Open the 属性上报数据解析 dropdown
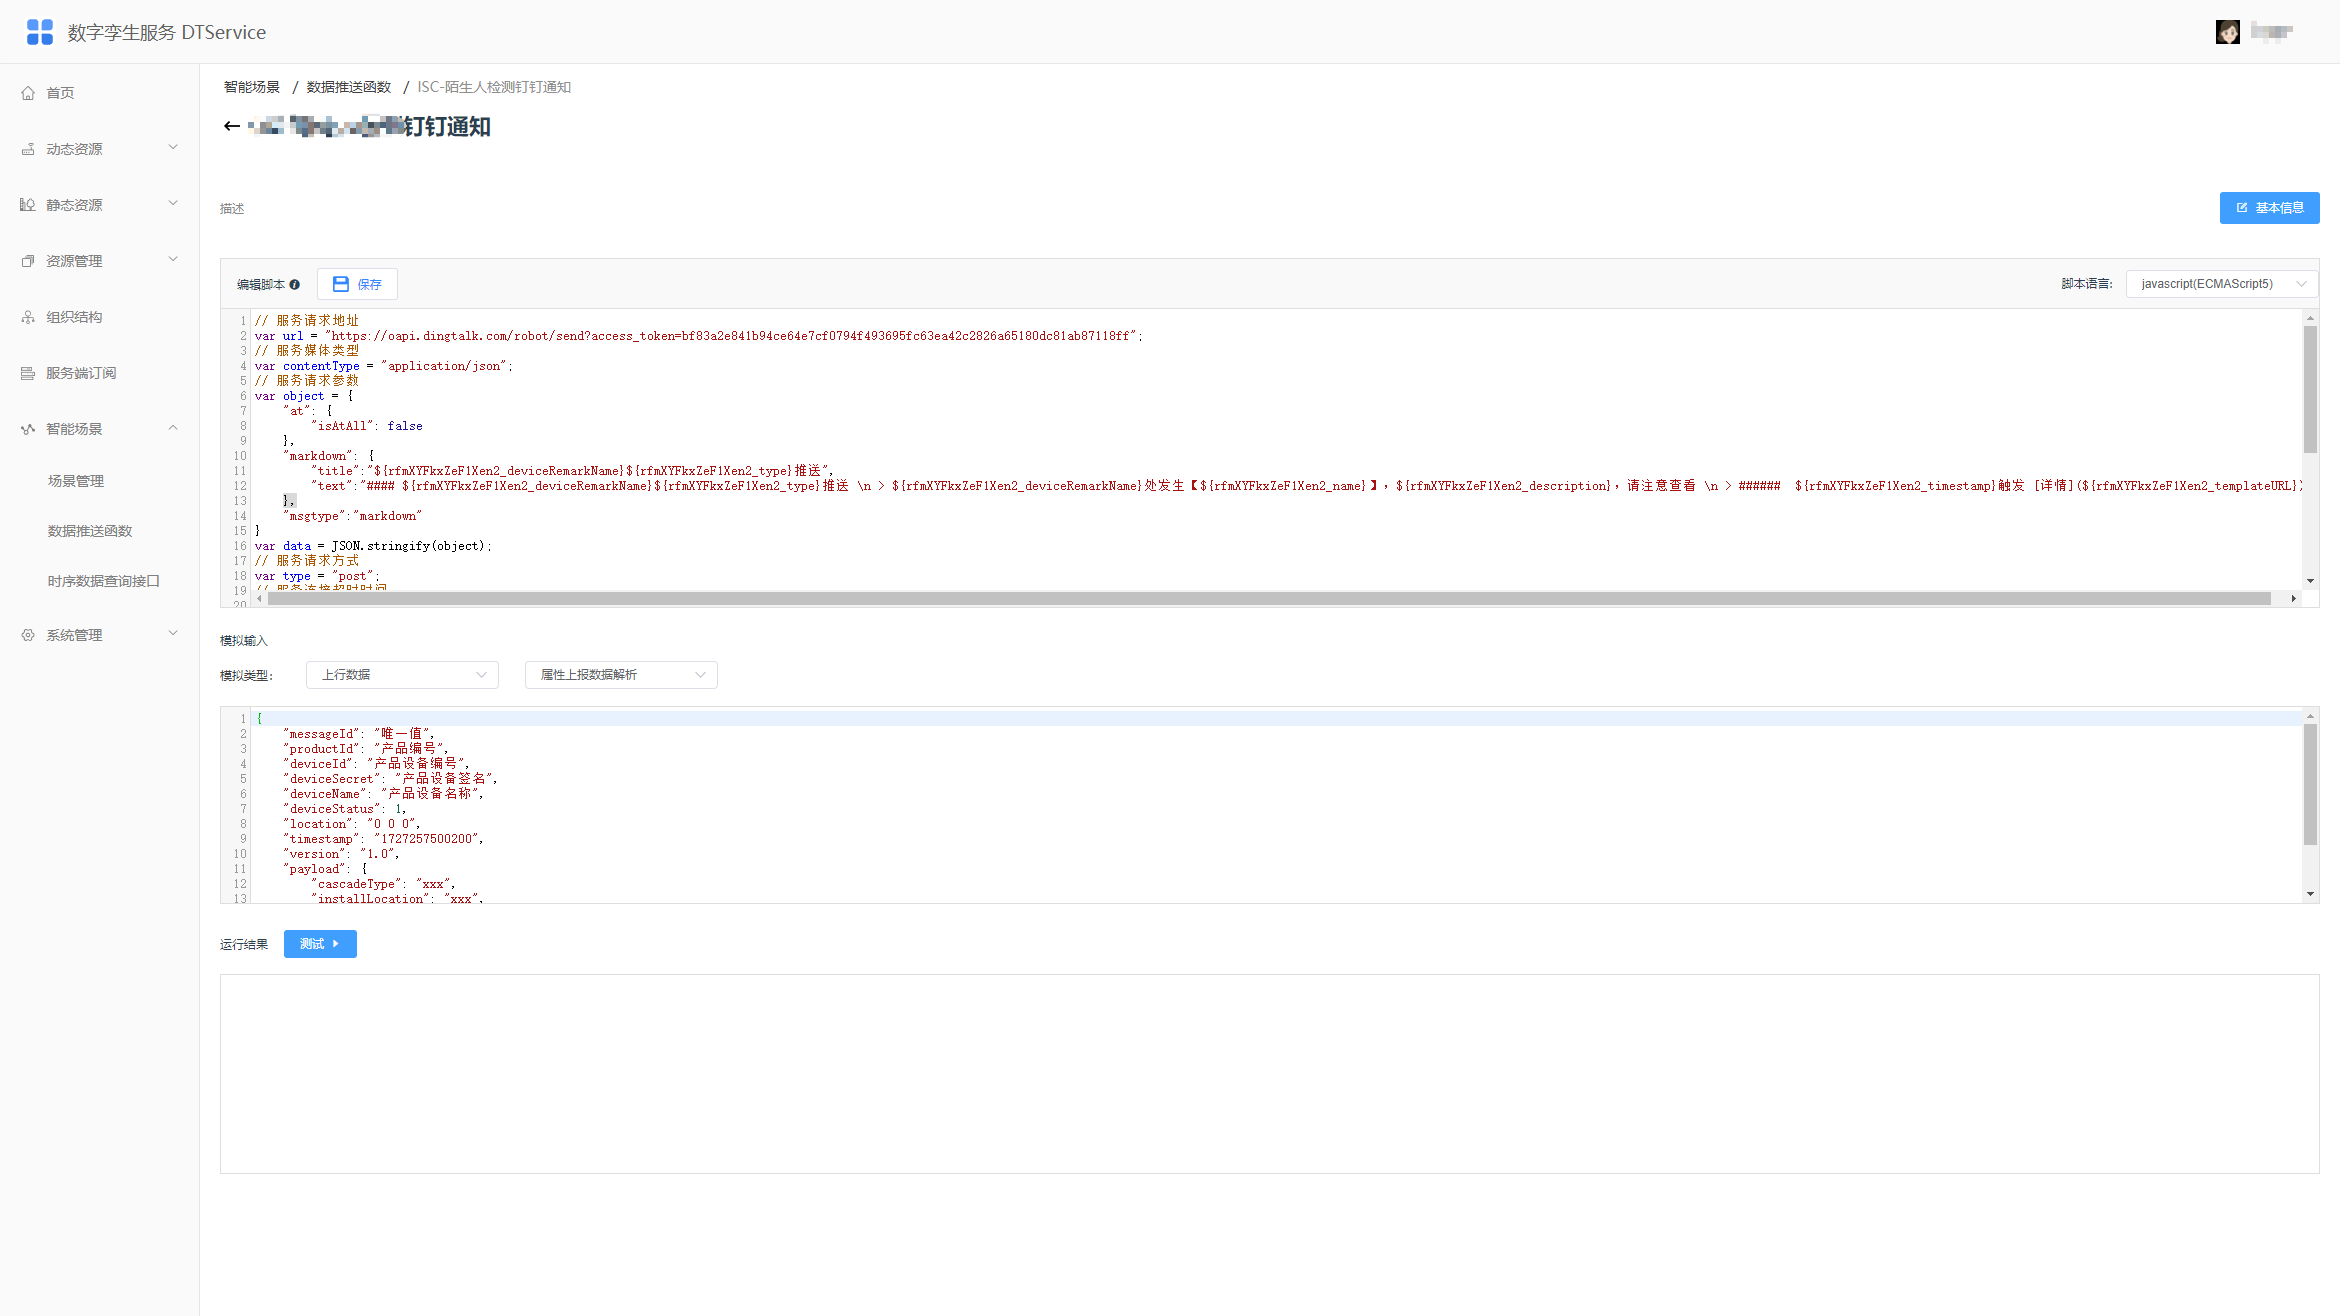Image resolution: width=2340 pixels, height=1316 pixels. click(621, 675)
